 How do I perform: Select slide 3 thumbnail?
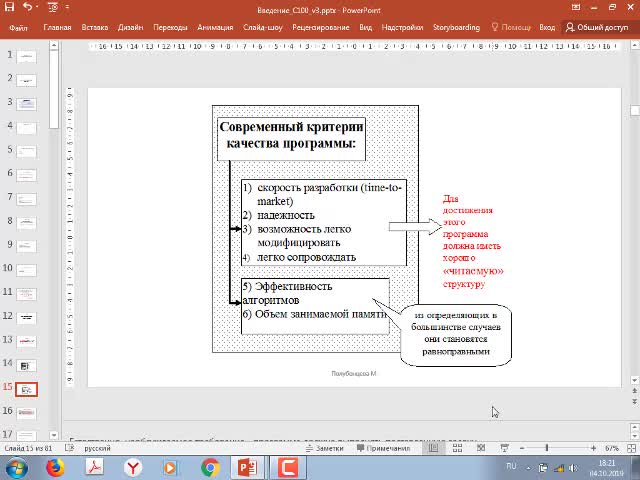[27, 104]
